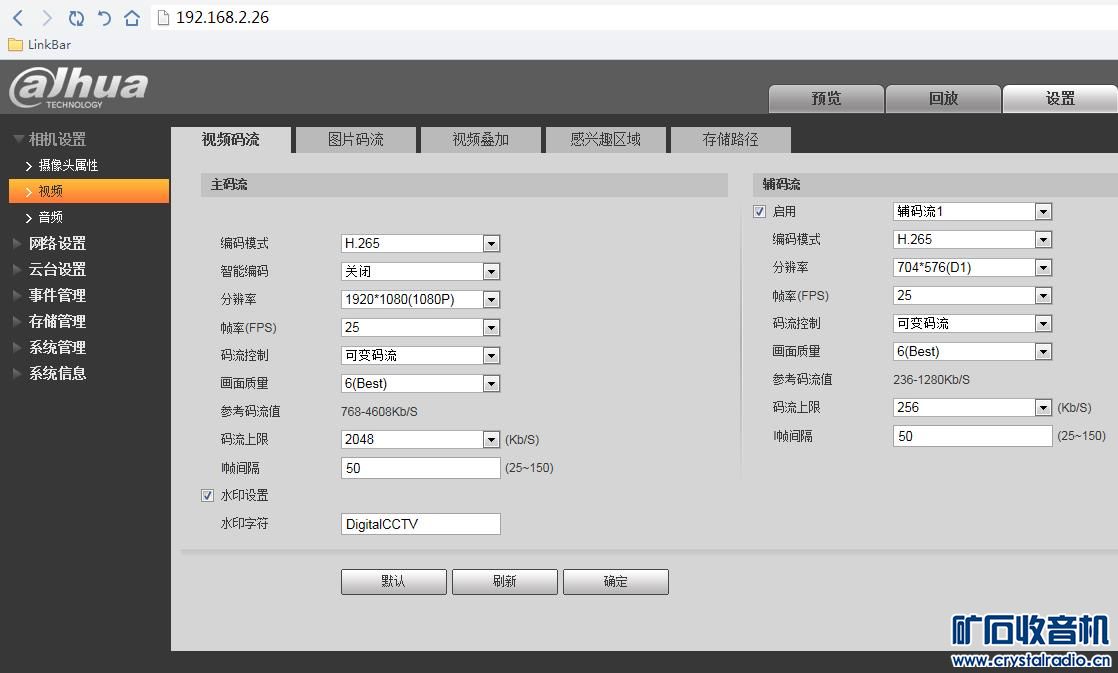Expand the 云台设置 section

(50, 269)
